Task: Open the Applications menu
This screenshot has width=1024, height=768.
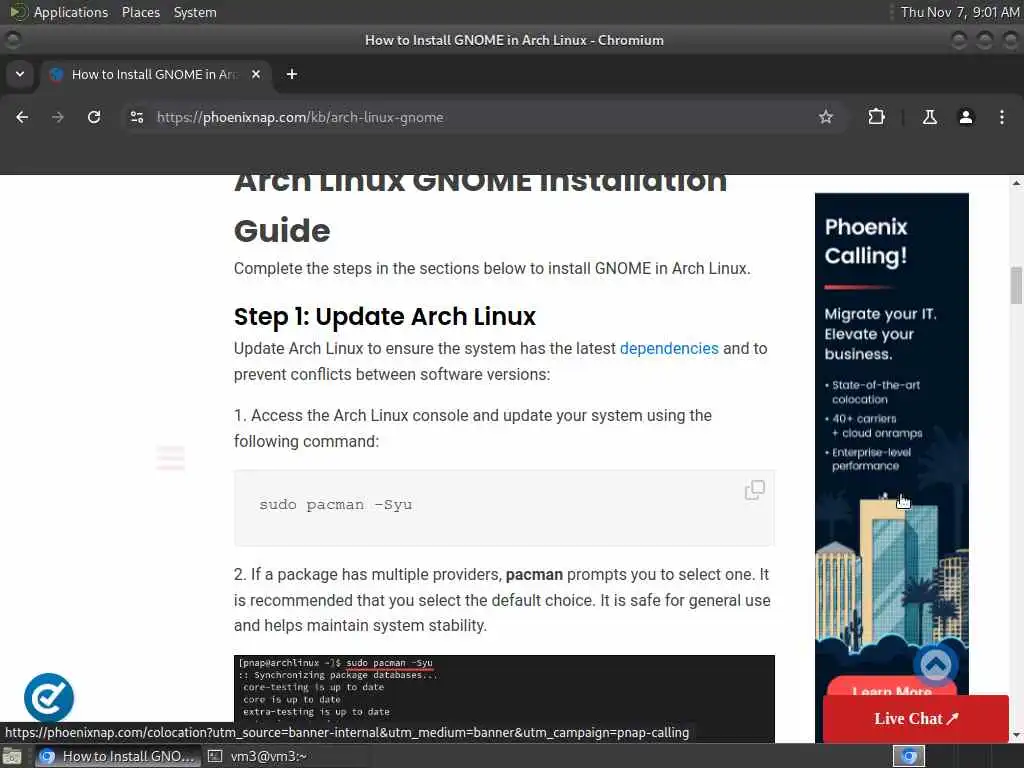Action: pyautogui.click(x=71, y=12)
